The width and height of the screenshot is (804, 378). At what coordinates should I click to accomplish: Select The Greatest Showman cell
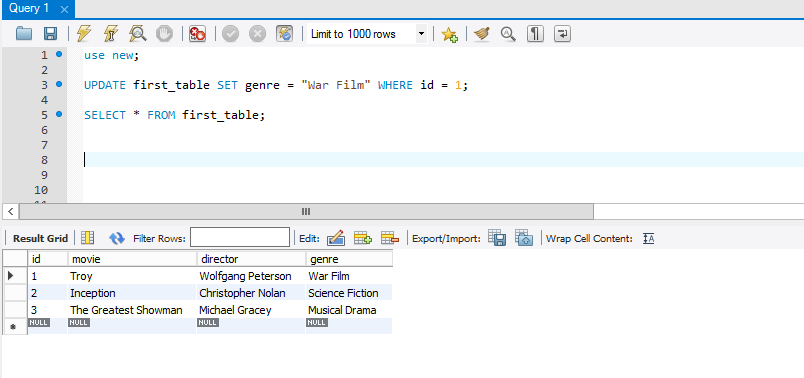132,310
